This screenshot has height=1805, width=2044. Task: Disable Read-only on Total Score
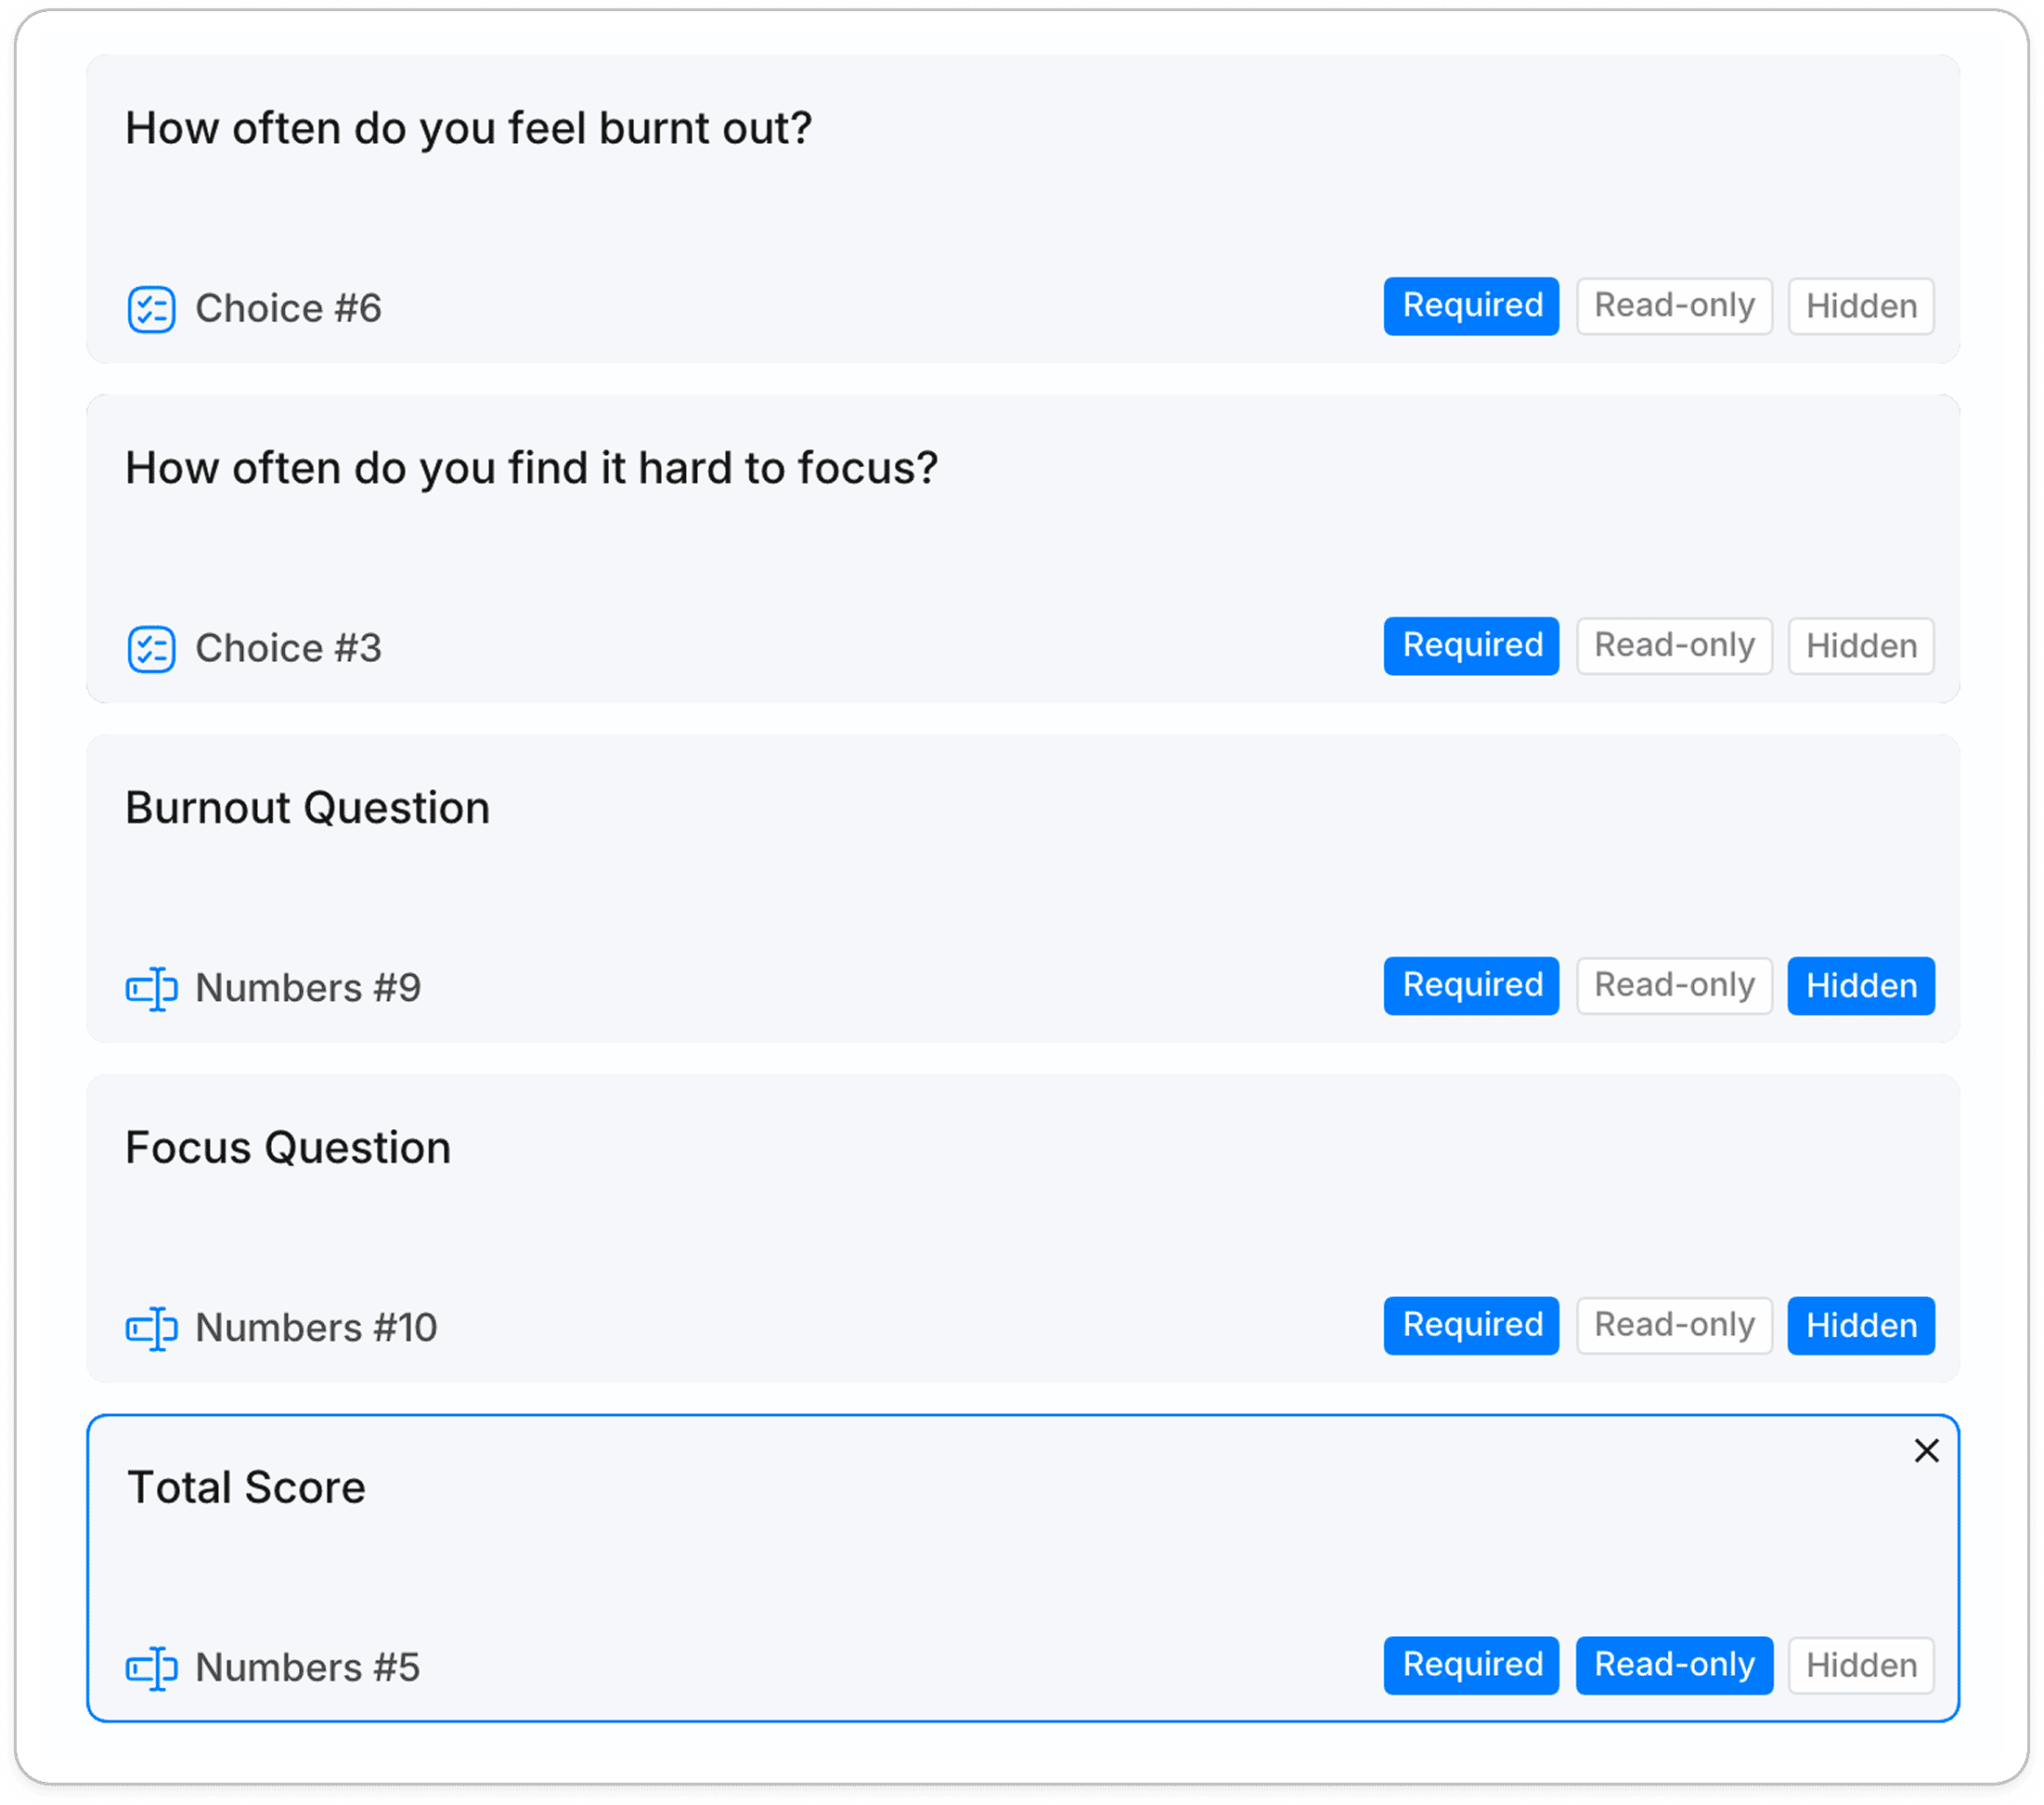[x=1674, y=1666]
